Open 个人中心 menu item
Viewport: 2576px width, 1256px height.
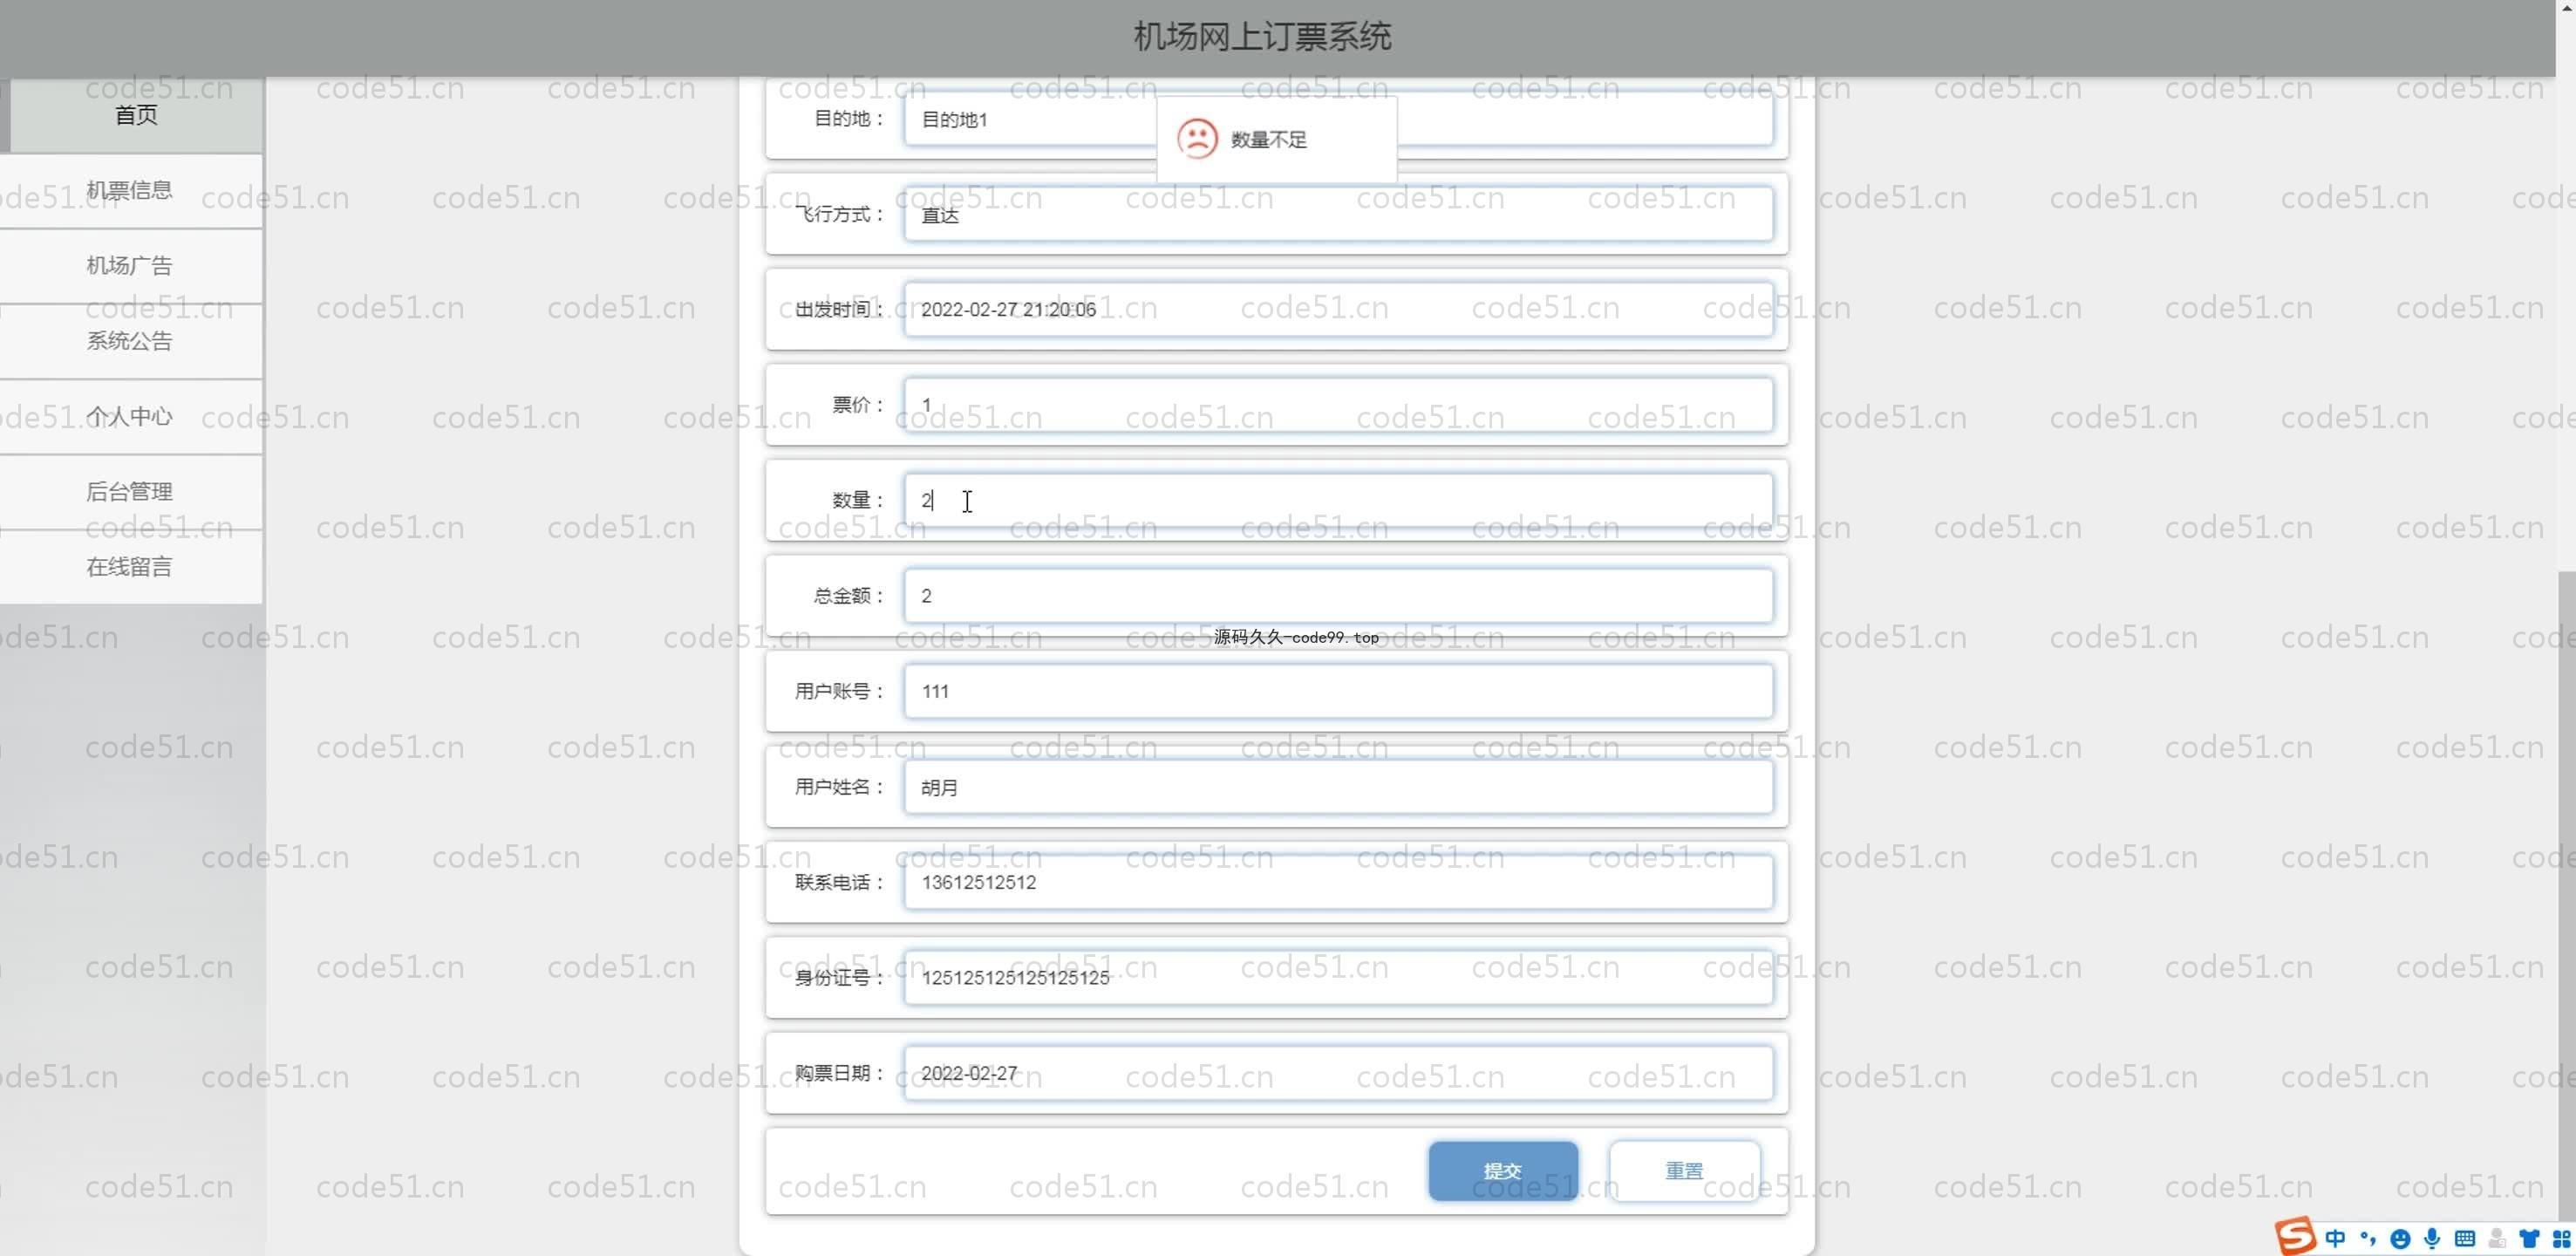130,416
